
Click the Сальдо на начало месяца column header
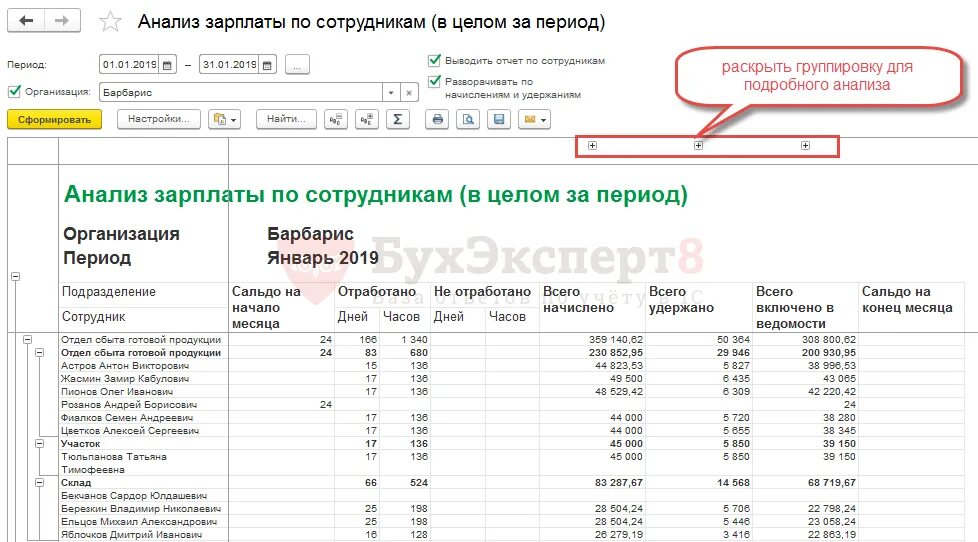(281, 307)
